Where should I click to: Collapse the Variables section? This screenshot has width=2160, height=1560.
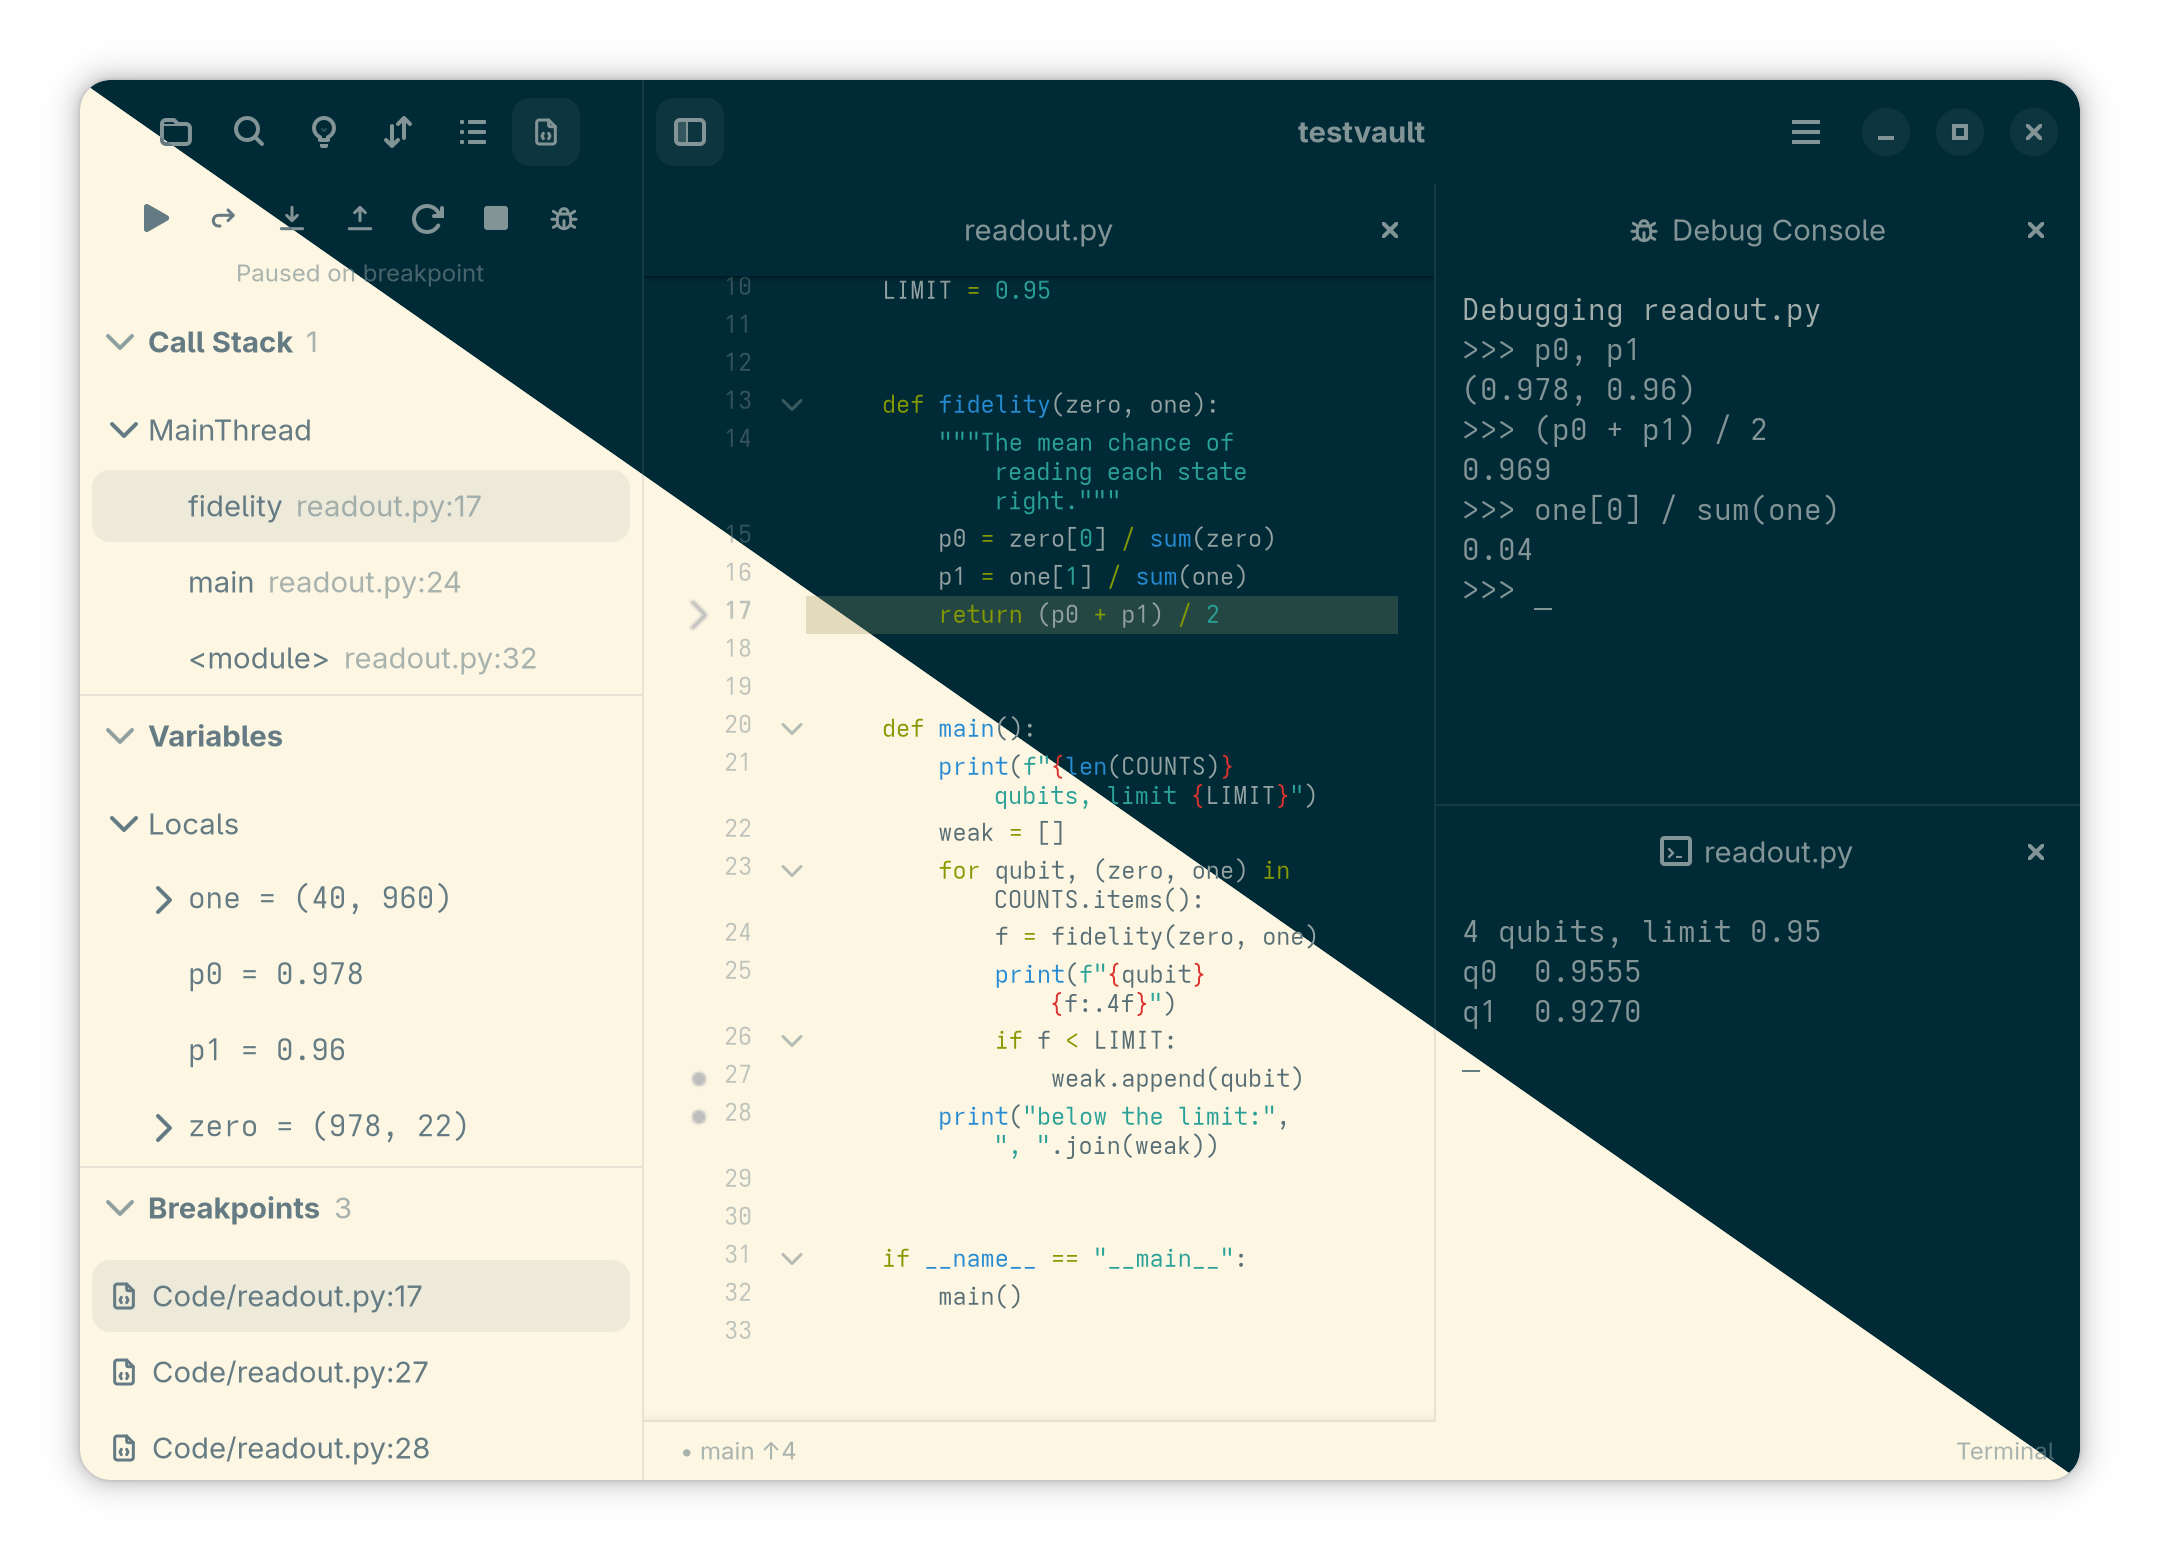click(x=120, y=736)
